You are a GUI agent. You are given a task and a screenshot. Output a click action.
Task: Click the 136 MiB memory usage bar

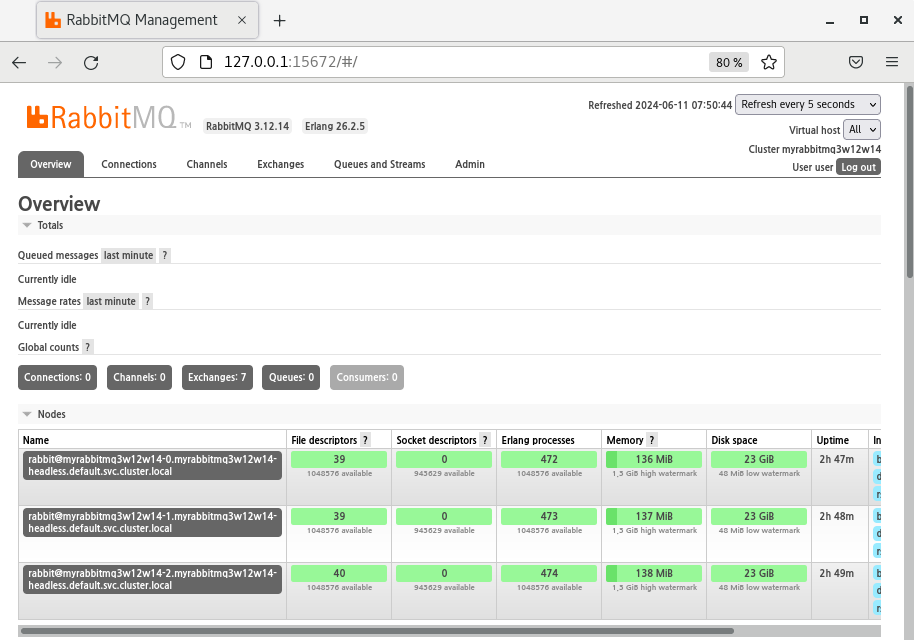[653, 459]
